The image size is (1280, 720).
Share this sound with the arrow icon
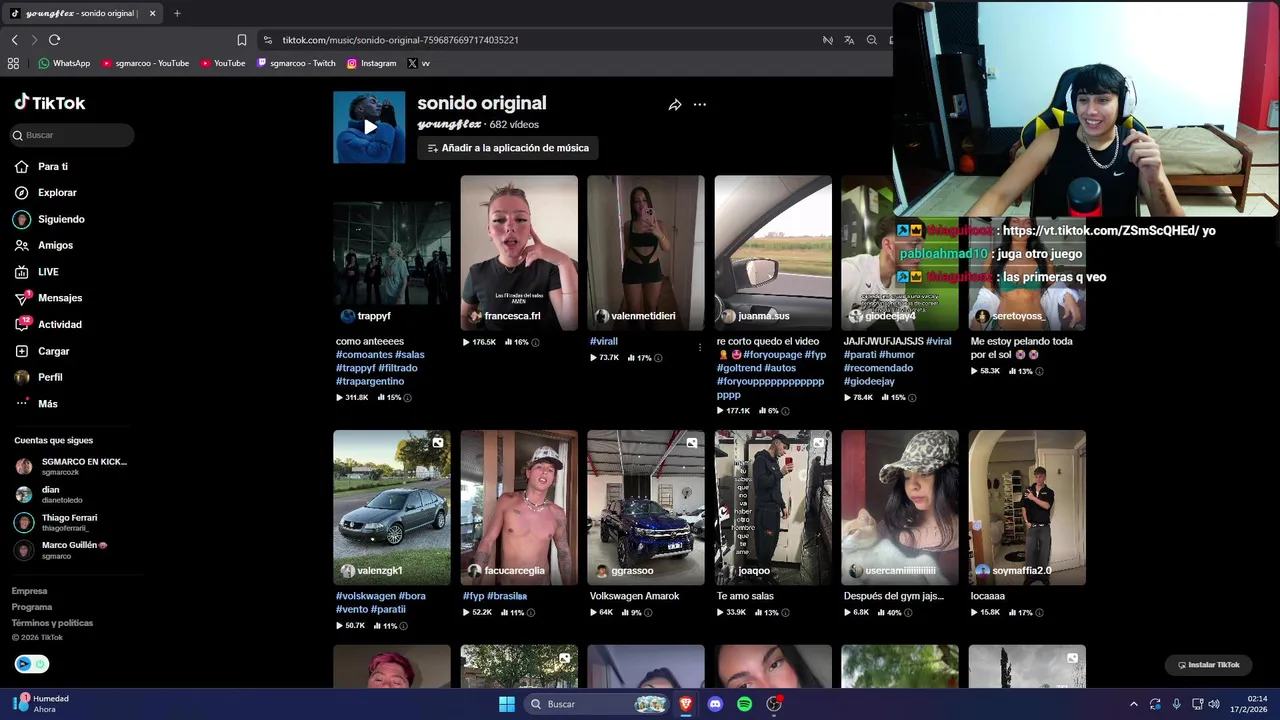[675, 105]
